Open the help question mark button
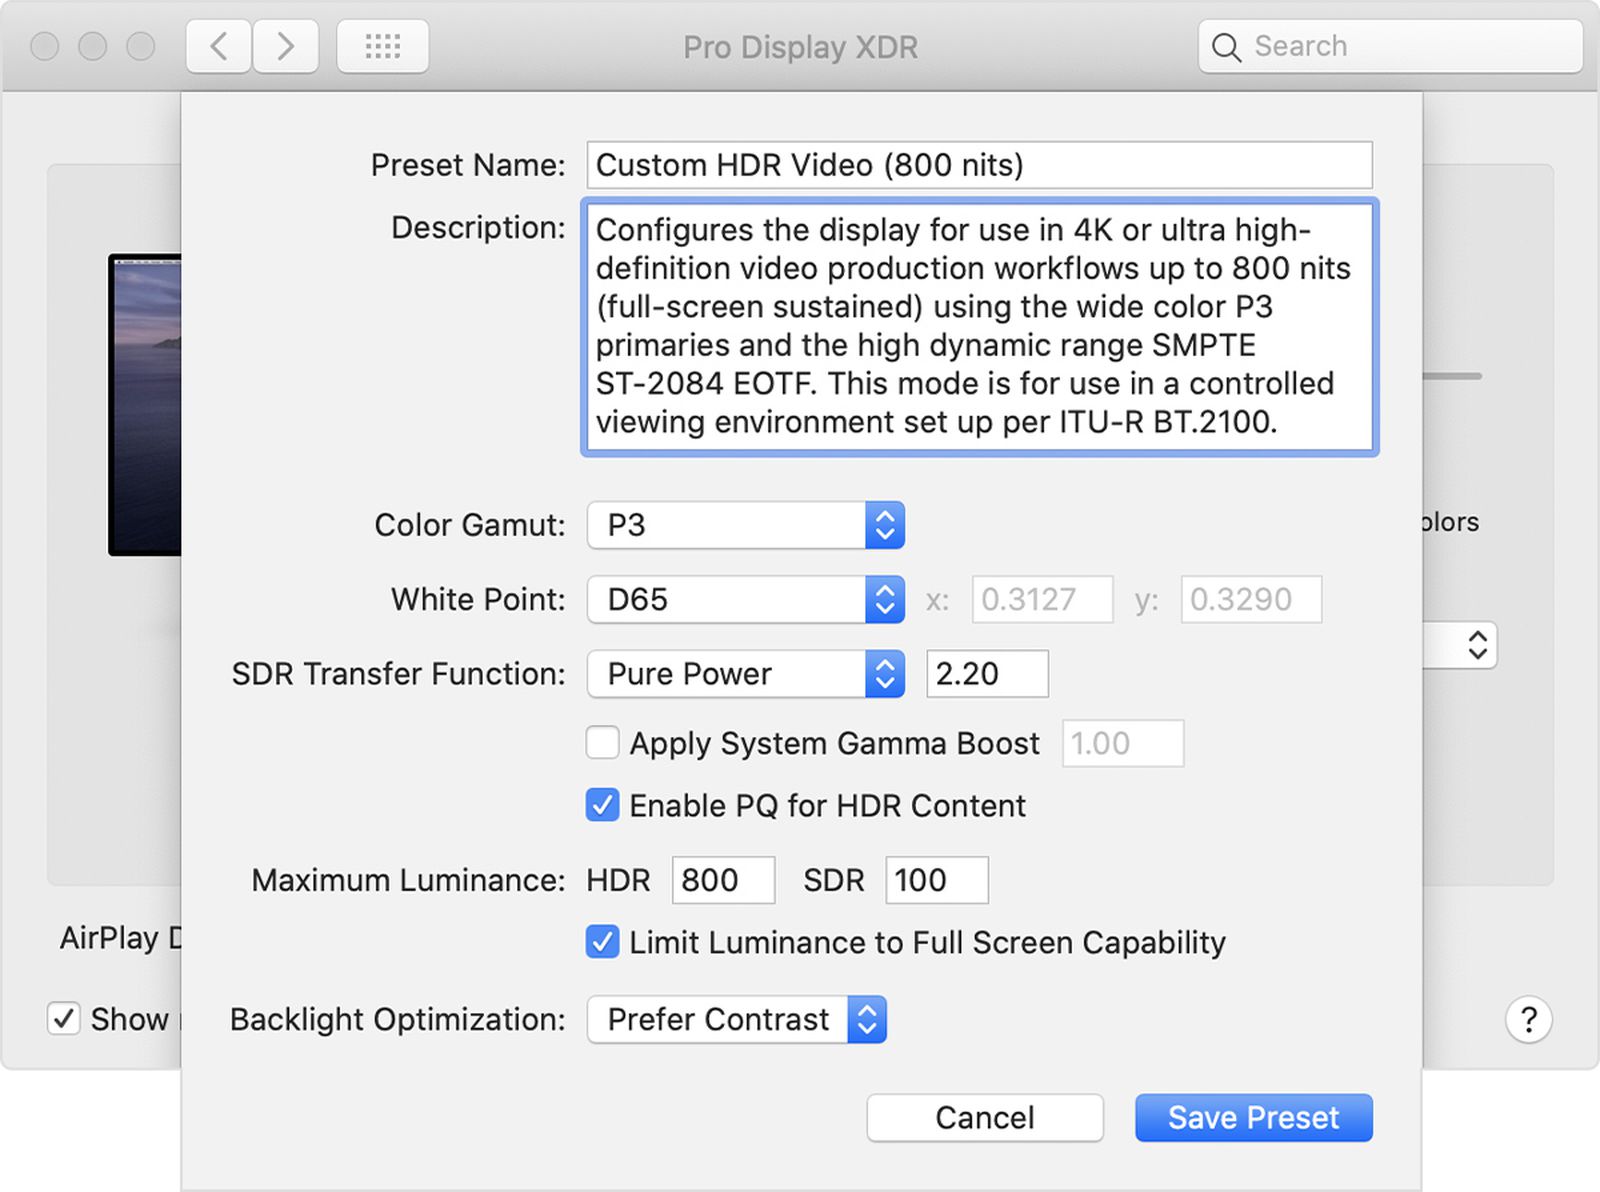 (1529, 1019)
